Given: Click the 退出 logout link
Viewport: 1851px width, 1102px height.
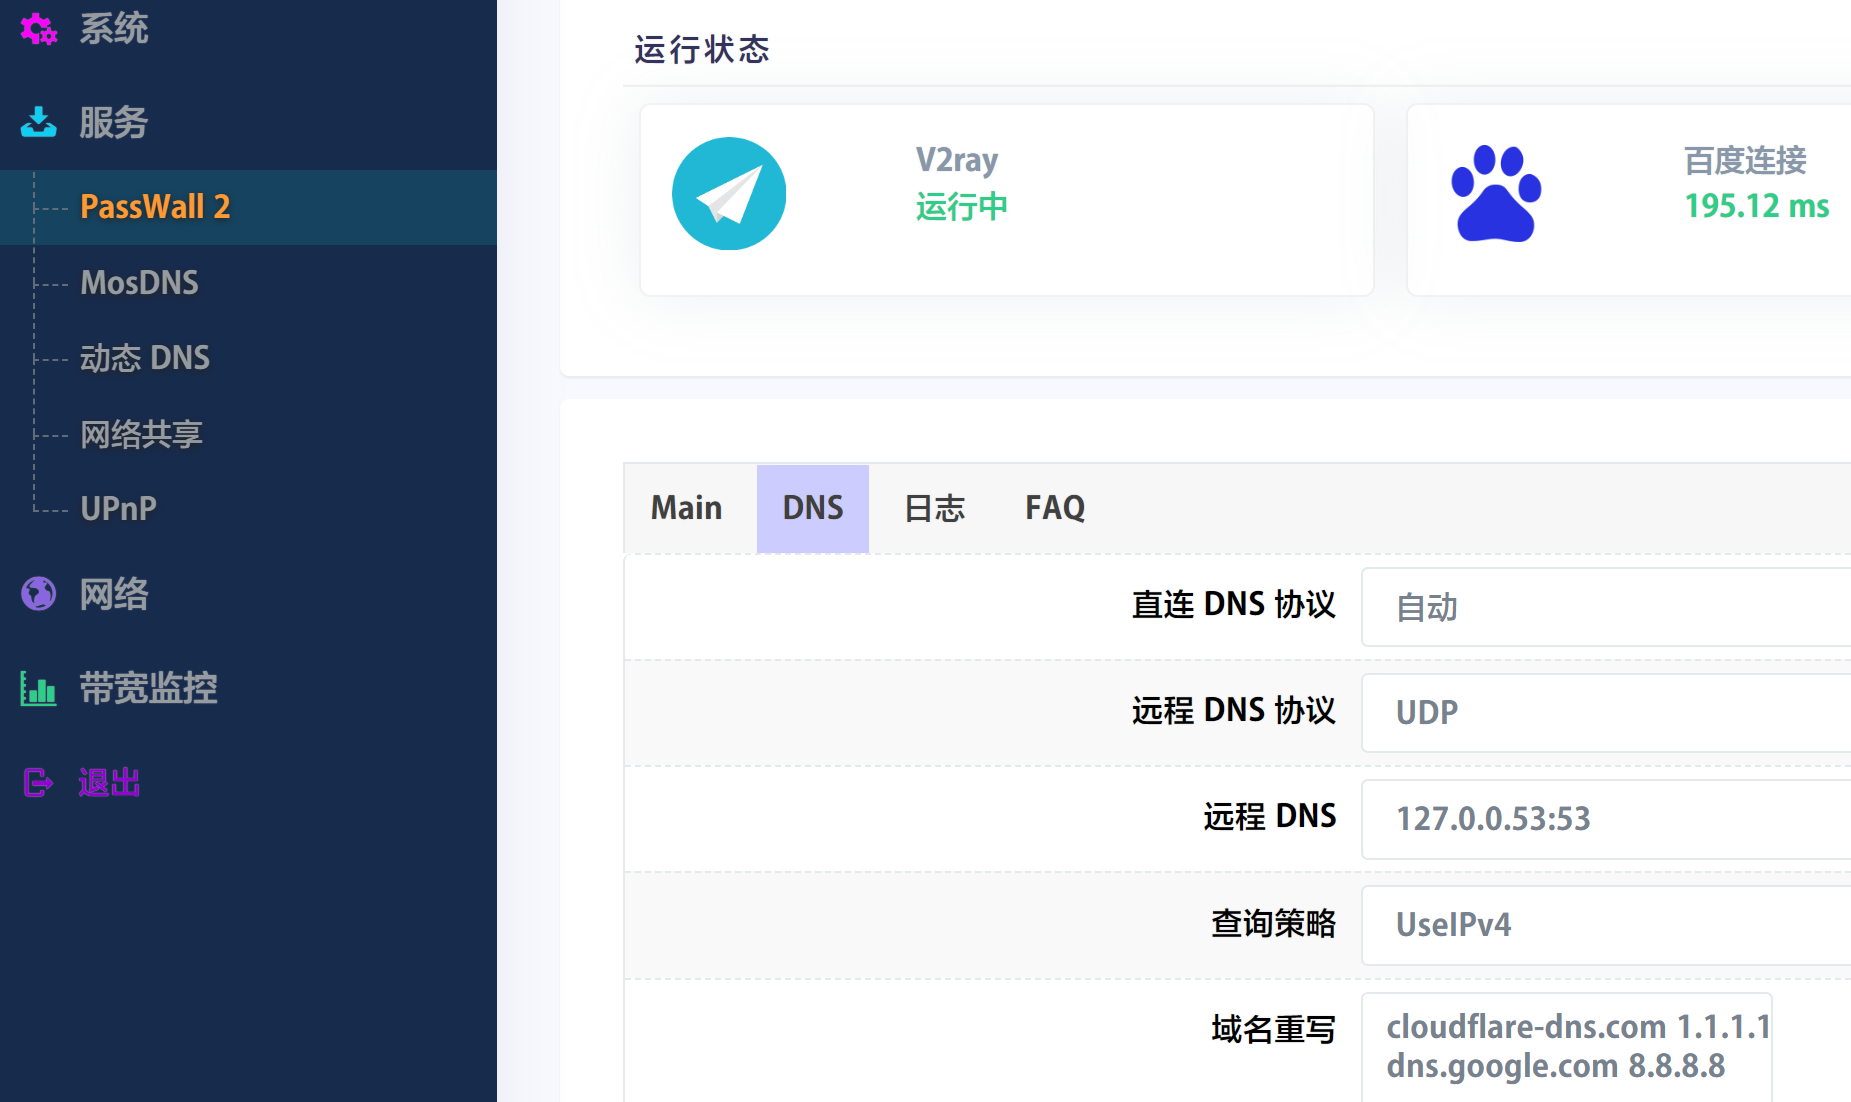Looking at the screenshot, I should pyautogui.click(x=109, y=782).
